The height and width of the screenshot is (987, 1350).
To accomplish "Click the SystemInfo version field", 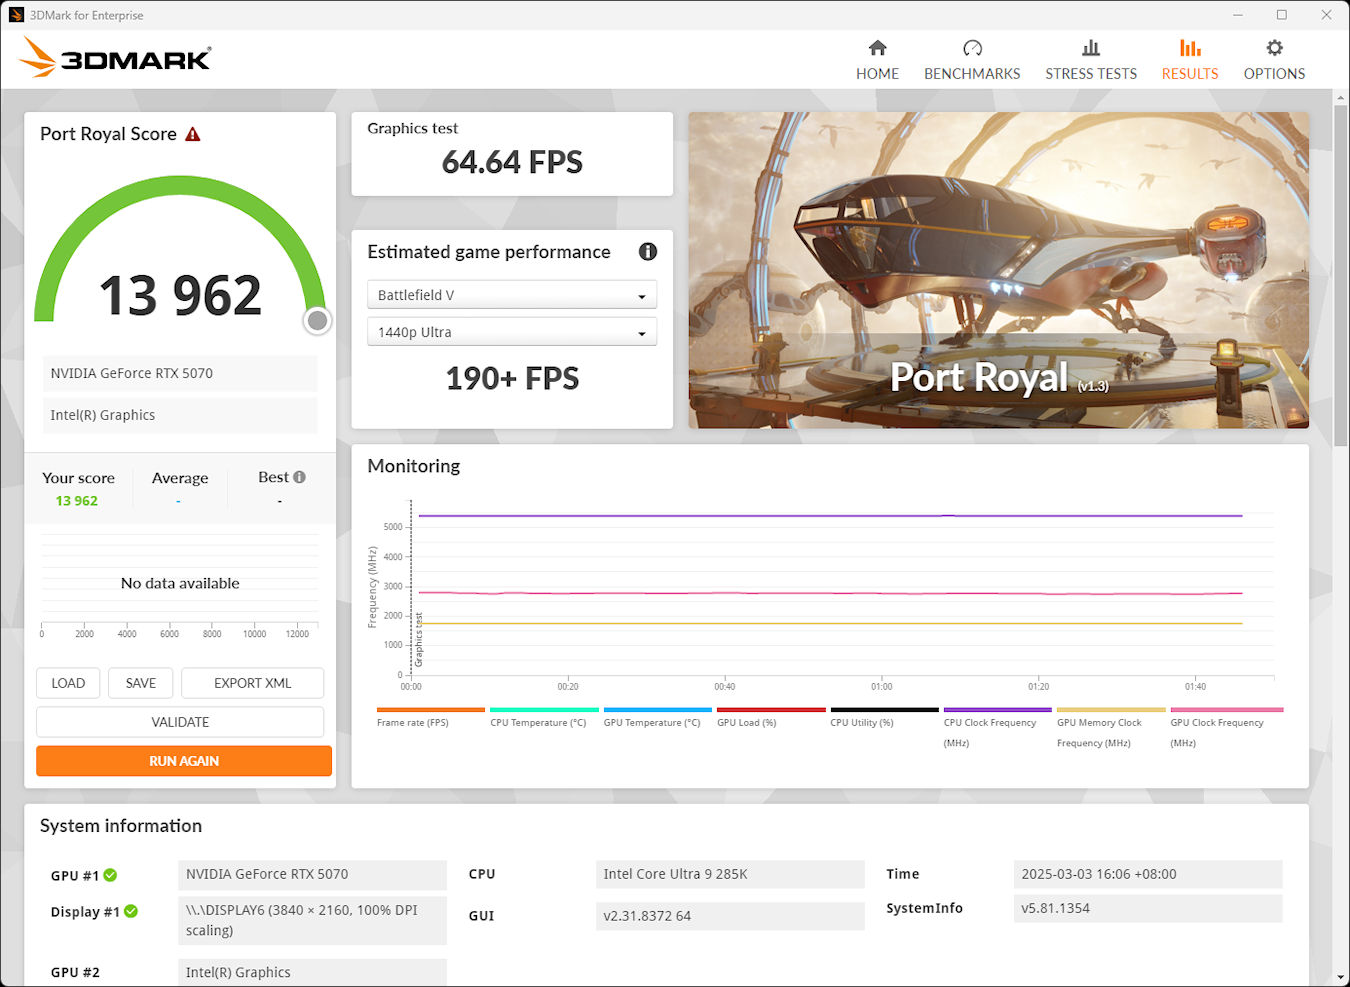I will pos(1147,908).
